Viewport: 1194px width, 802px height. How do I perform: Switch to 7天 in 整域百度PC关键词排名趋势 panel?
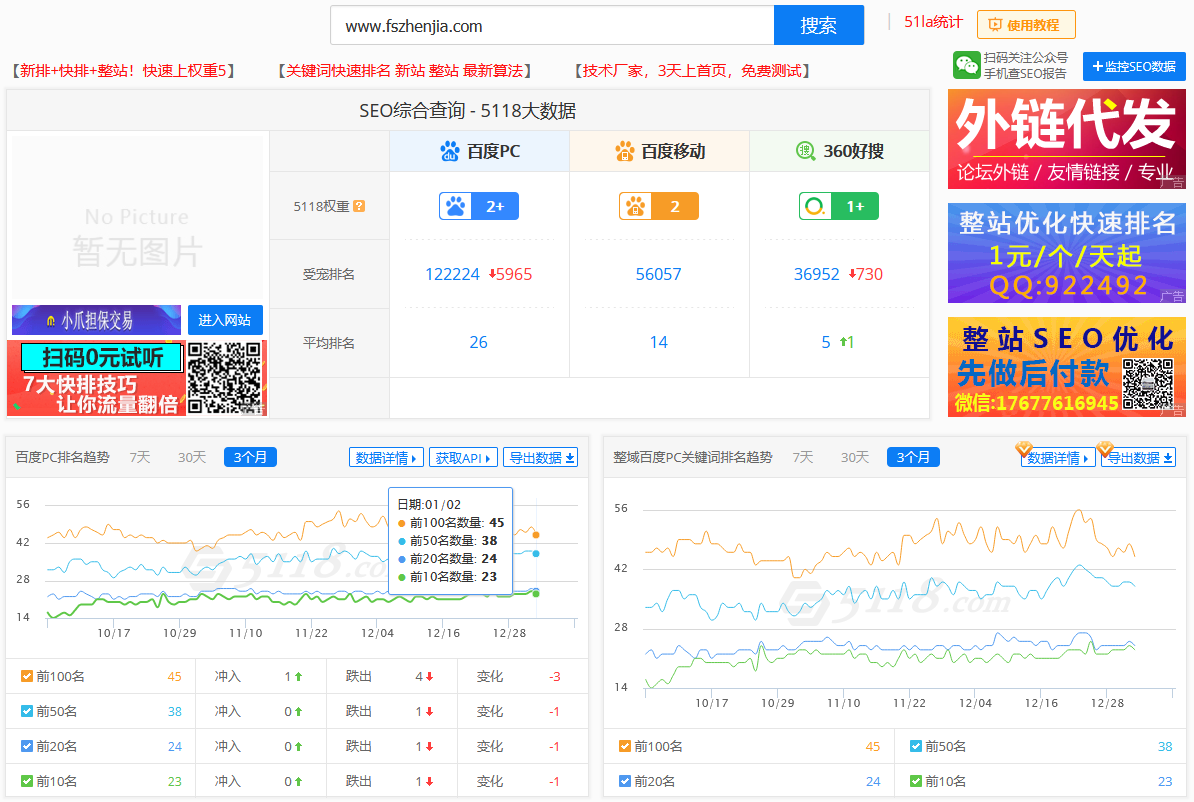coord(803,458)
